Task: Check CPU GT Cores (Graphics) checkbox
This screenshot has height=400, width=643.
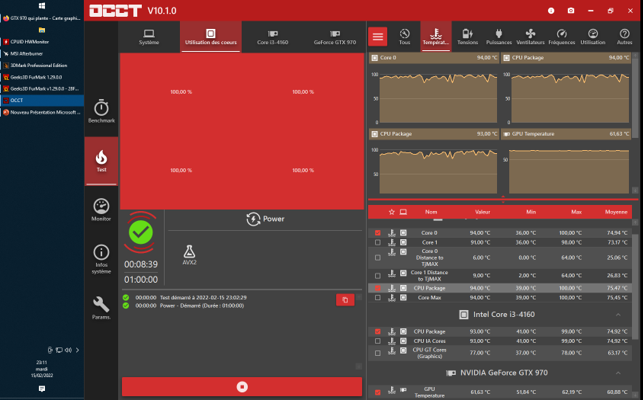Action: click(x=378, y=353)
